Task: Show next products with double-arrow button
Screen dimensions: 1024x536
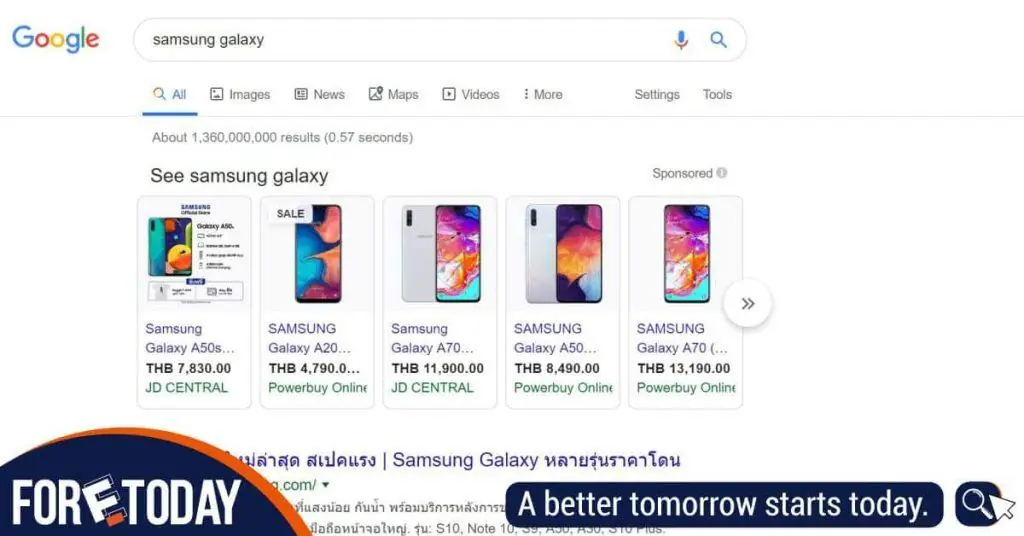Action: [748, 304]
